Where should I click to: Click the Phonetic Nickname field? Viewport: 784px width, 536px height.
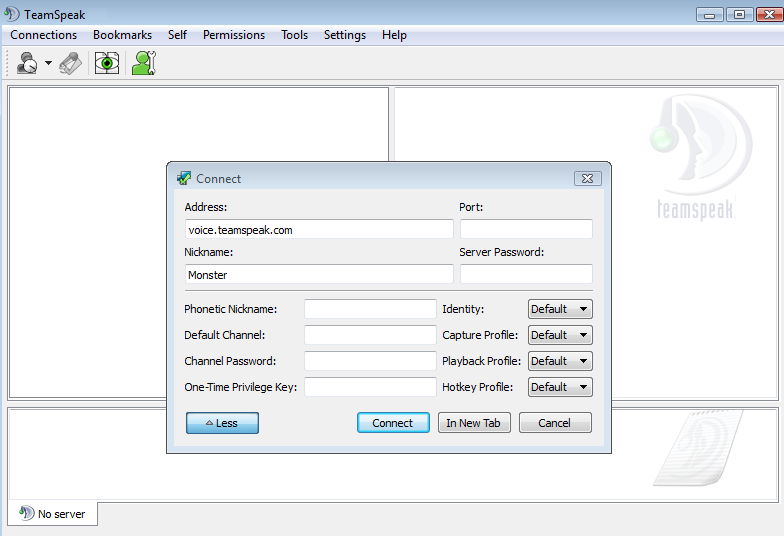click(370, 309)
